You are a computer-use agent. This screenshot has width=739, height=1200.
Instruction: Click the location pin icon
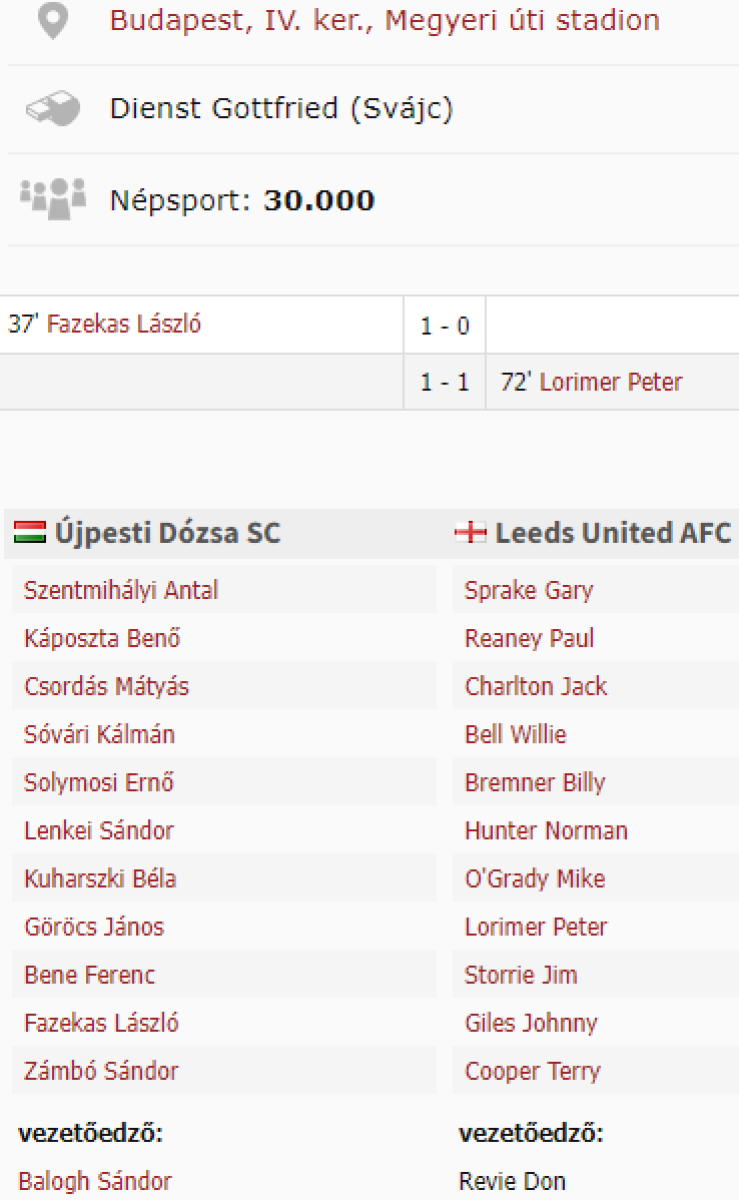pyautogui.click(x=53, y=21)
